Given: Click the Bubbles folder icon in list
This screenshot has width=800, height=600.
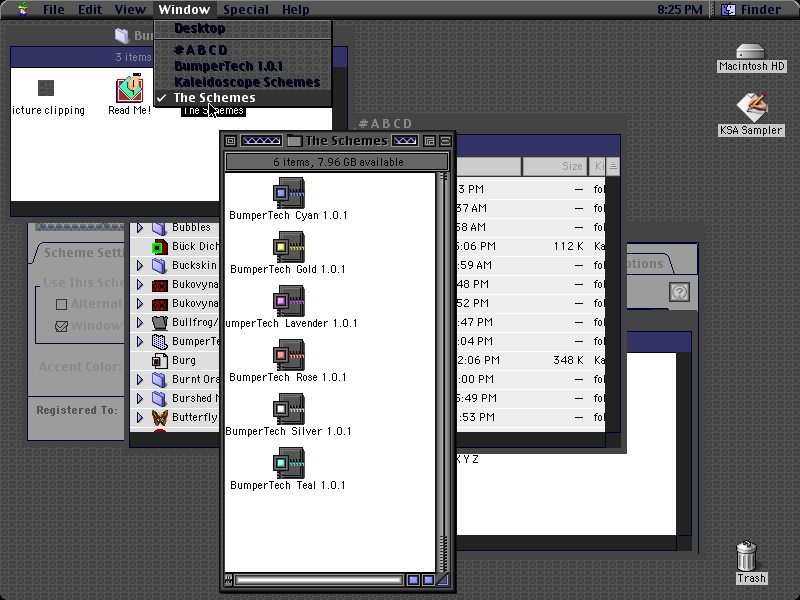Looking at the screenshot, I should point(159,228).
